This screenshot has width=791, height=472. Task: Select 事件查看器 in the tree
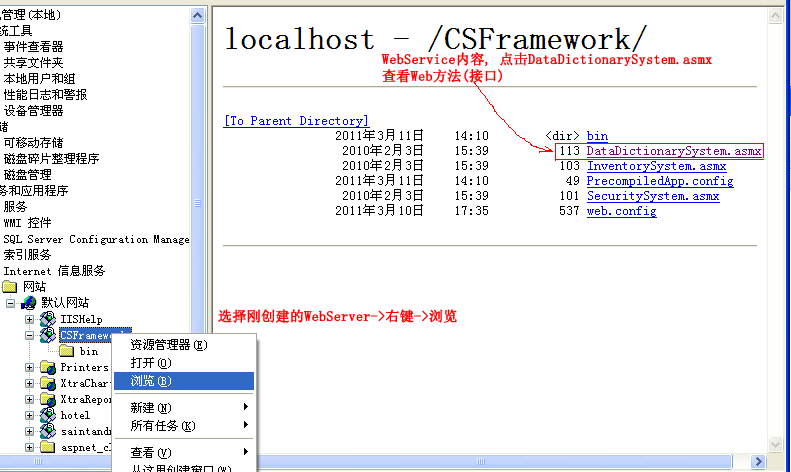(x=33, y=47)
